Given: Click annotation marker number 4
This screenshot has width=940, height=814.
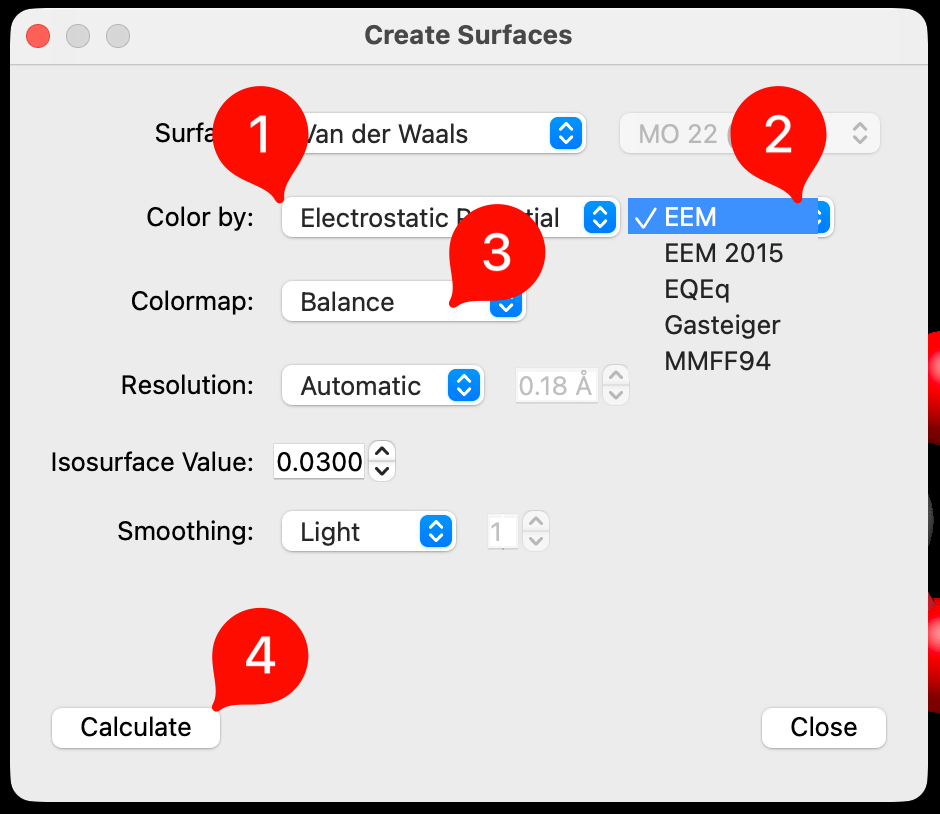Looking at the screenshot, I should 260,657.
